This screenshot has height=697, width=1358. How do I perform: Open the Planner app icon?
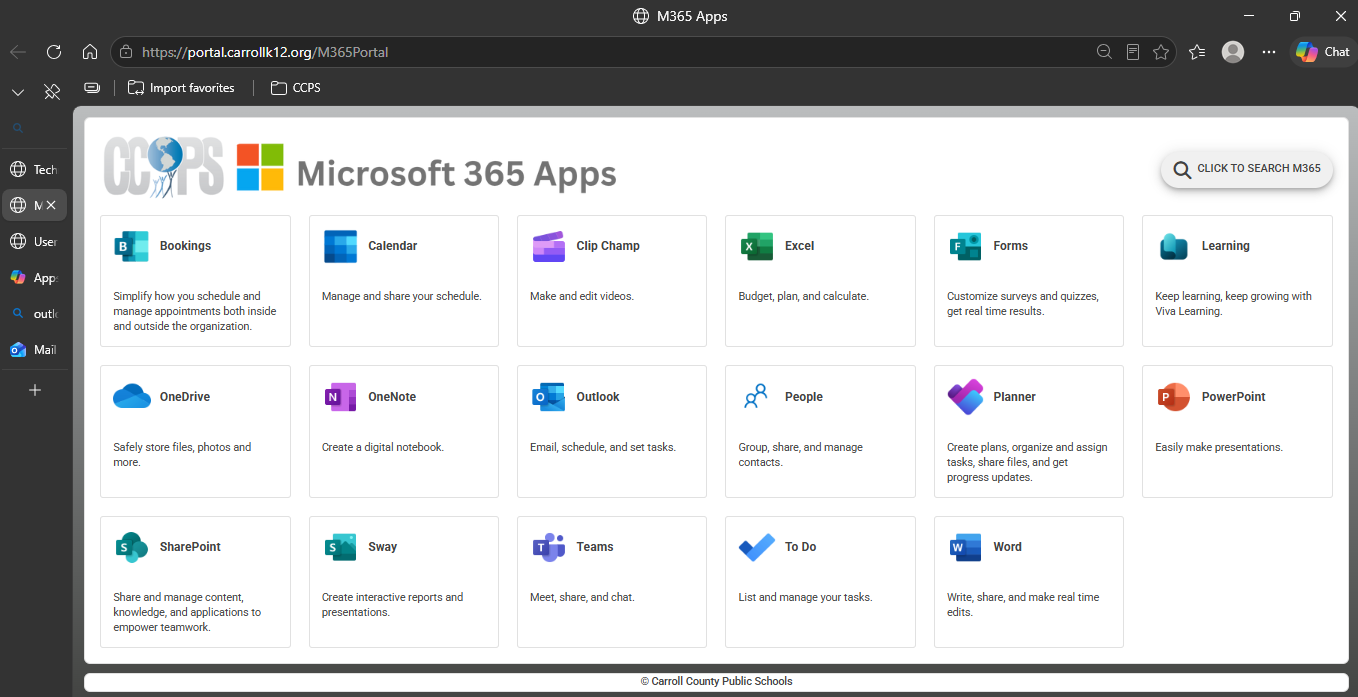(965, 397)
